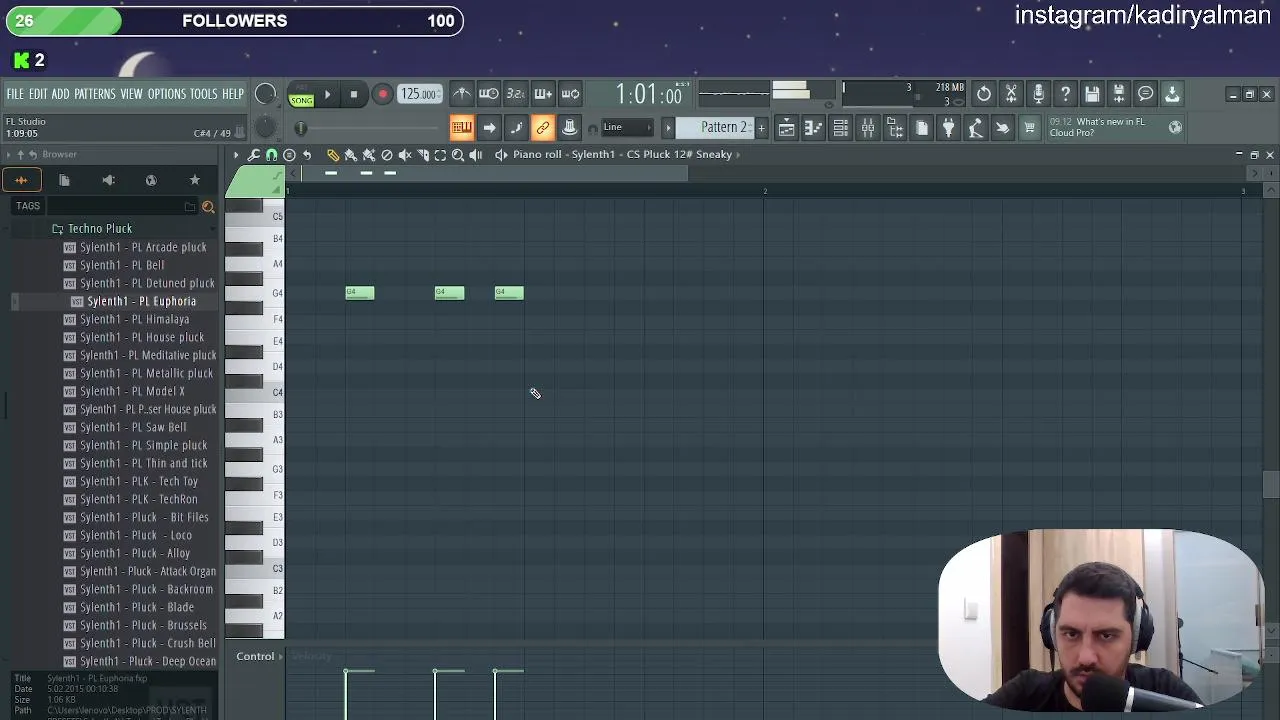Open the piano roll wrench tools menu
The width and height of the screenshot is (1280, 720).
point(254,155)
